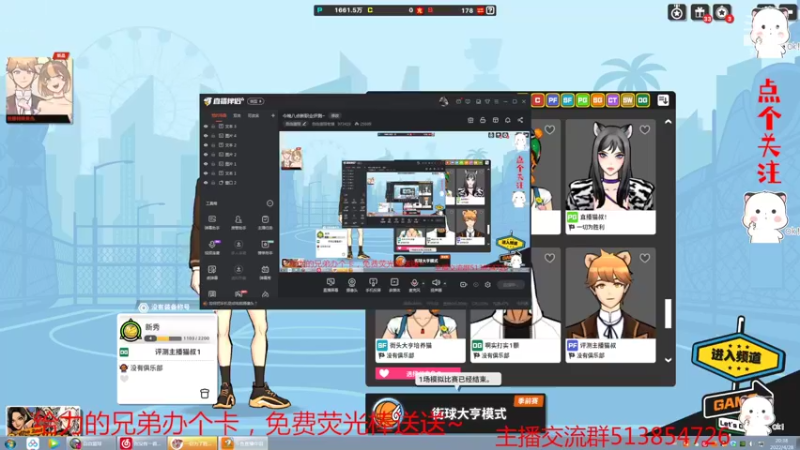Click the unlock icon above stream preview
This screenshot has height=450, width=800.
pyautogui.click(x=483, y=120)
